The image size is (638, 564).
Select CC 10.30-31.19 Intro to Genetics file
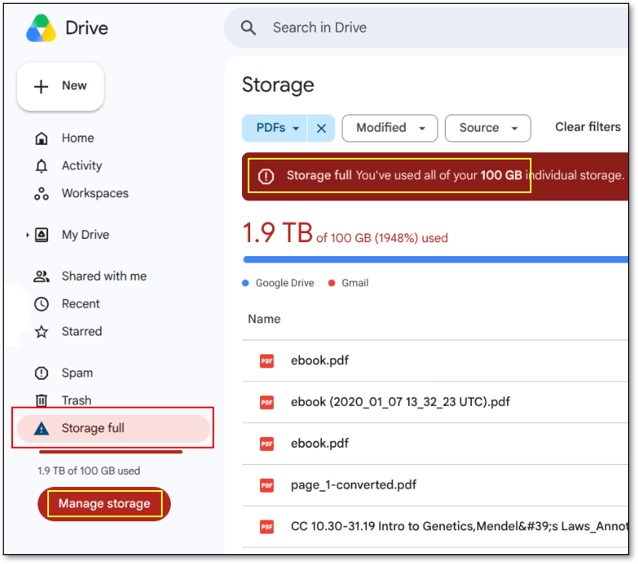[435, 527]
